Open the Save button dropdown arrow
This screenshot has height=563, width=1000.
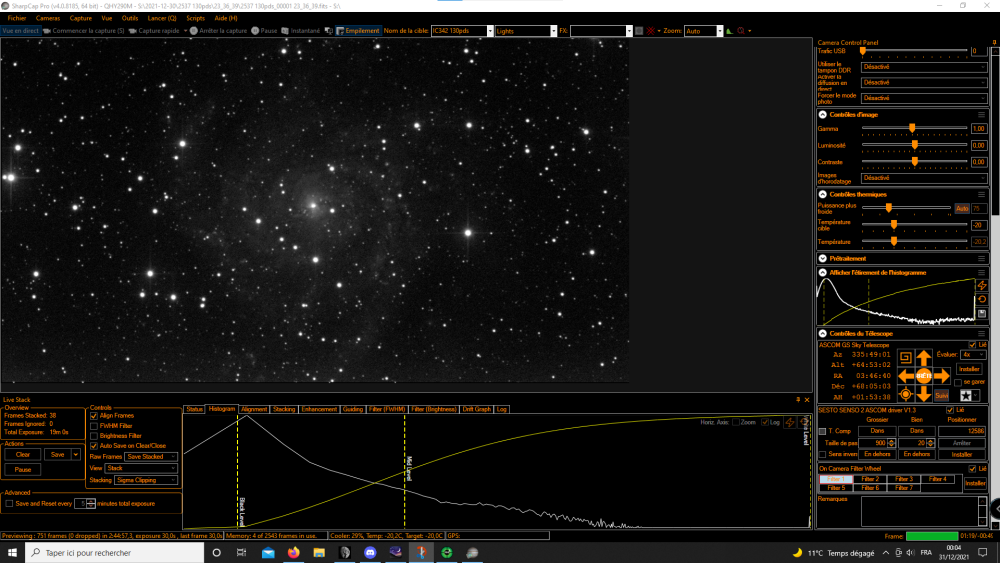(x=76, y=455)
